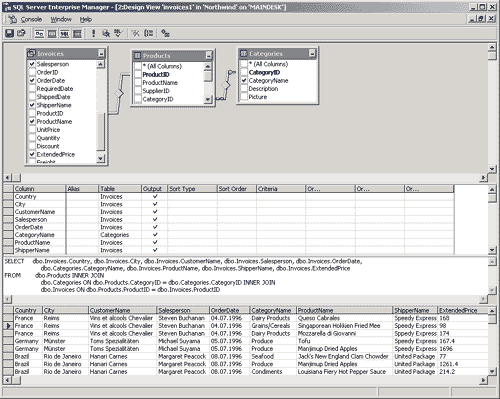Viewport: 500px width, 399px height.
Task: Select the 'Tofu' product cell in results
Action: click(345, 341)
